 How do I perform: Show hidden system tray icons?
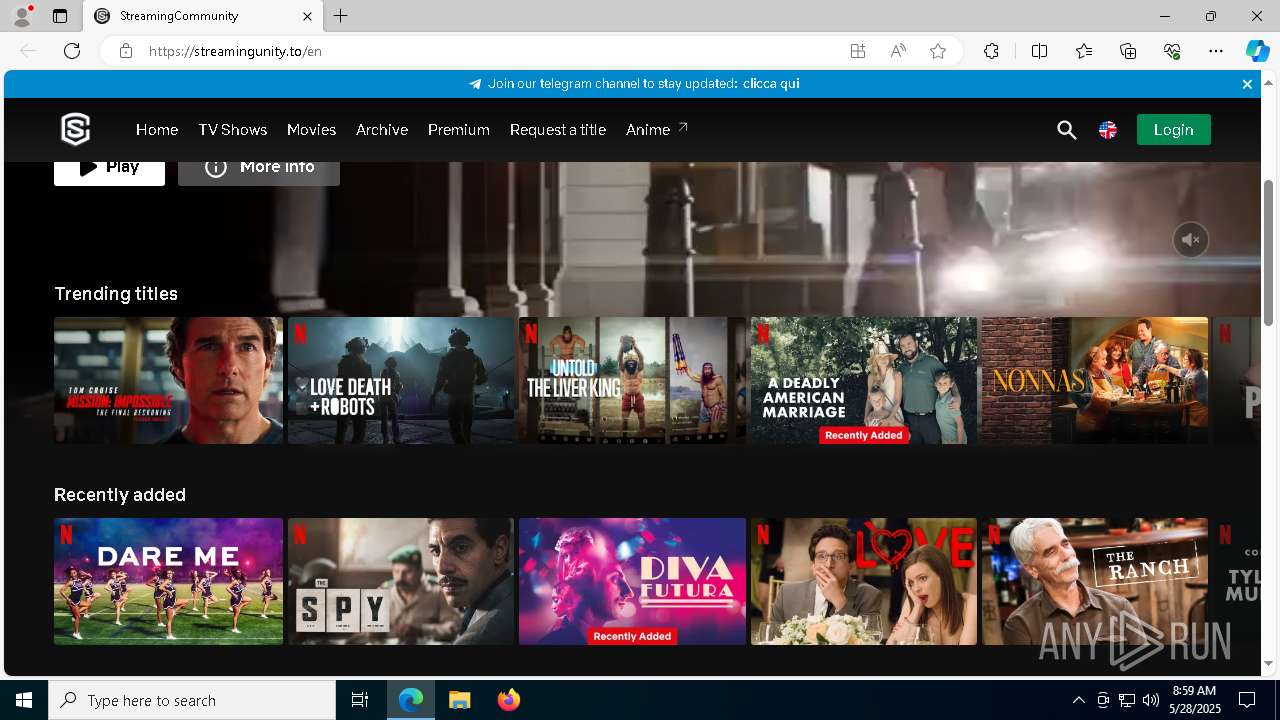pos(1079,700)
